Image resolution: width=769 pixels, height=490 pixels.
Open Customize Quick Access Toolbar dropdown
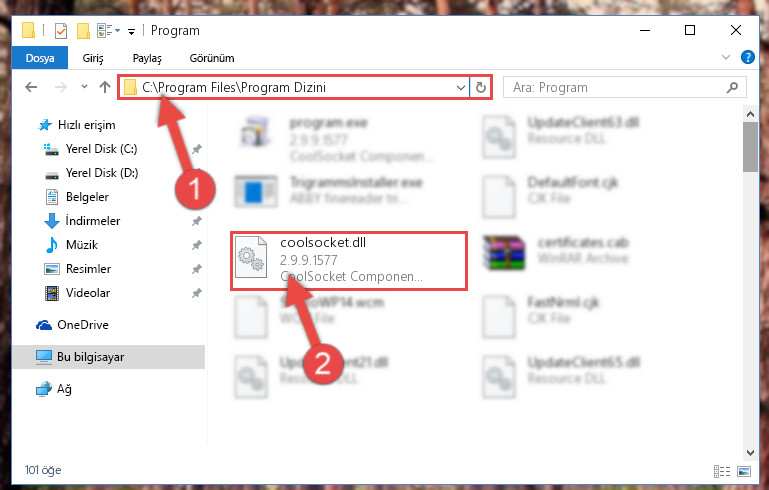pos(131,31)
